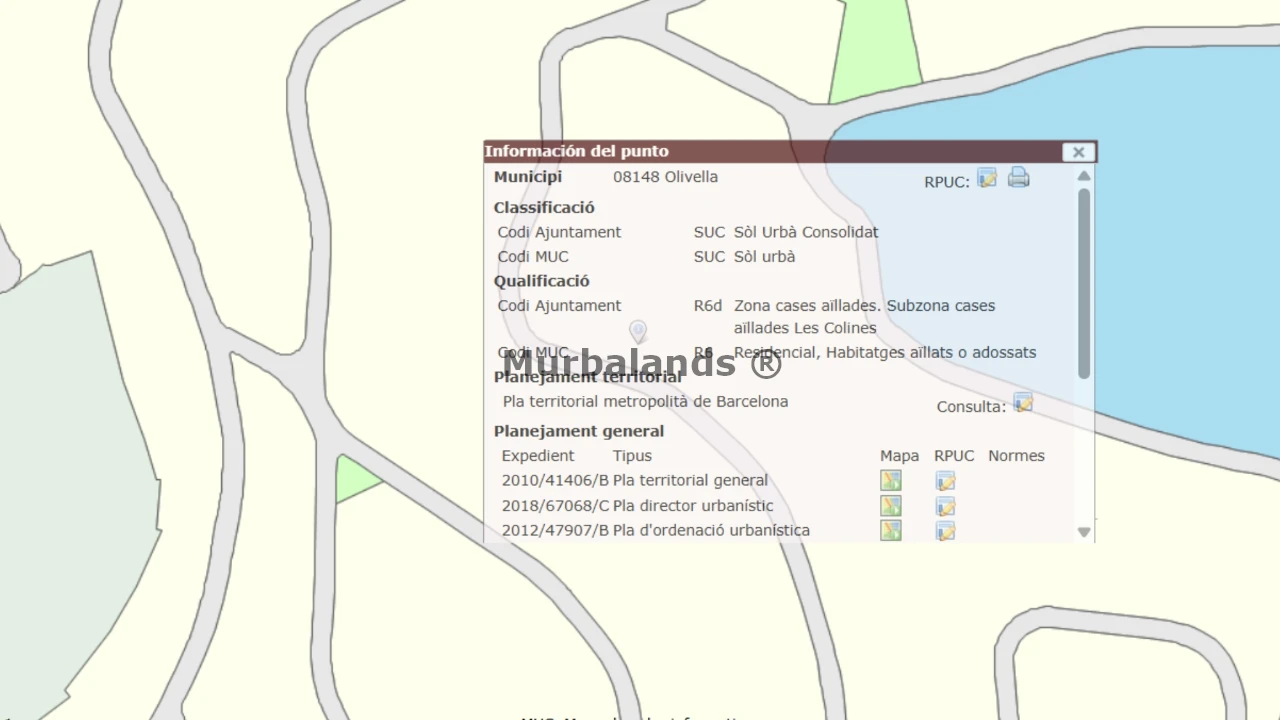1280x720 pixels.
Task: Click the "Pla territorial general" row text
Action: click(690, 480)
